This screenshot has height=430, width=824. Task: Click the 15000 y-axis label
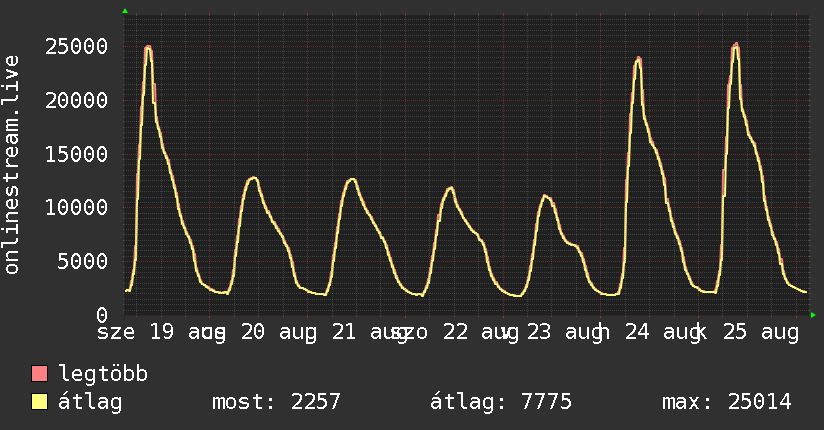pyautogui.click(x=77, y=155)
